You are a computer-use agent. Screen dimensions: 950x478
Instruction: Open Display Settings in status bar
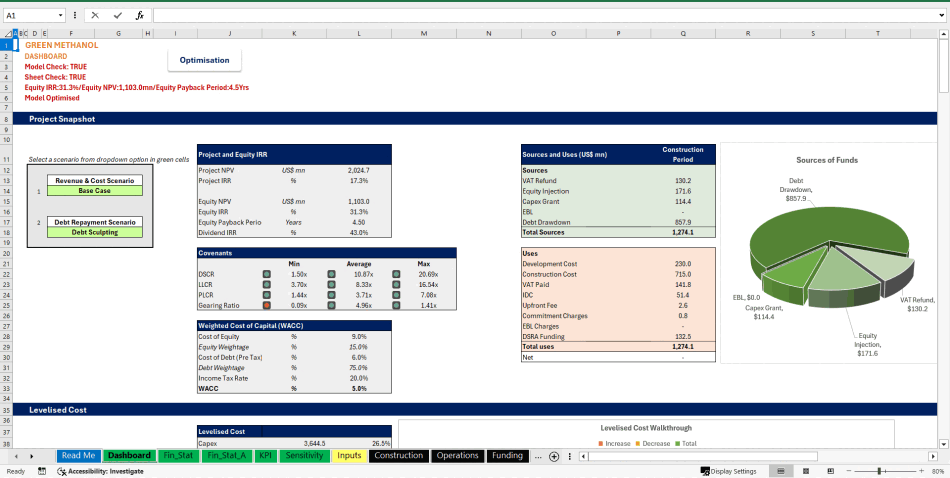pos(728,471)
